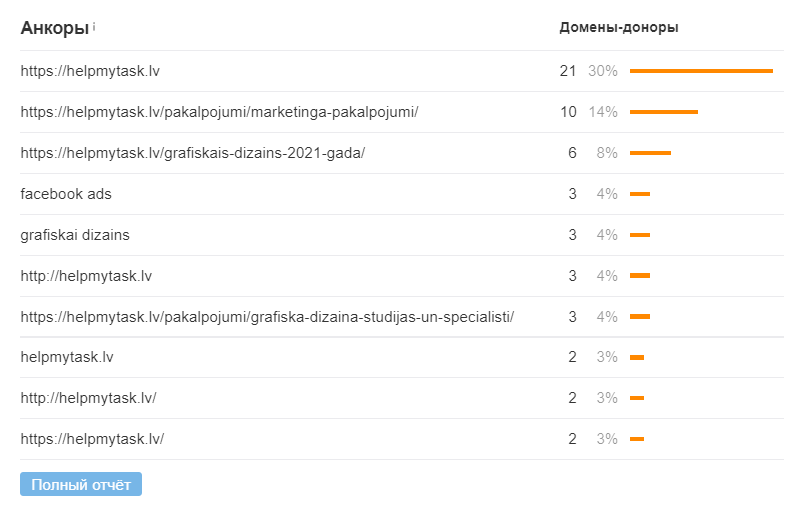Image resolution: width=806 pixels, height=511 pixels.
Task: Click the info icon beside Анкоры heading
Action: coord(94,26)
